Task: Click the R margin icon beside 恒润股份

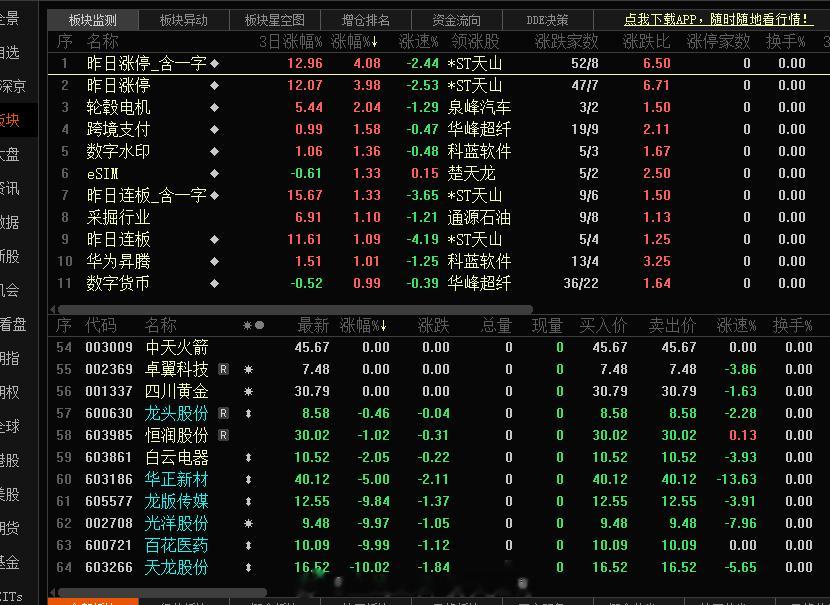Action: (x=221, y=435)
